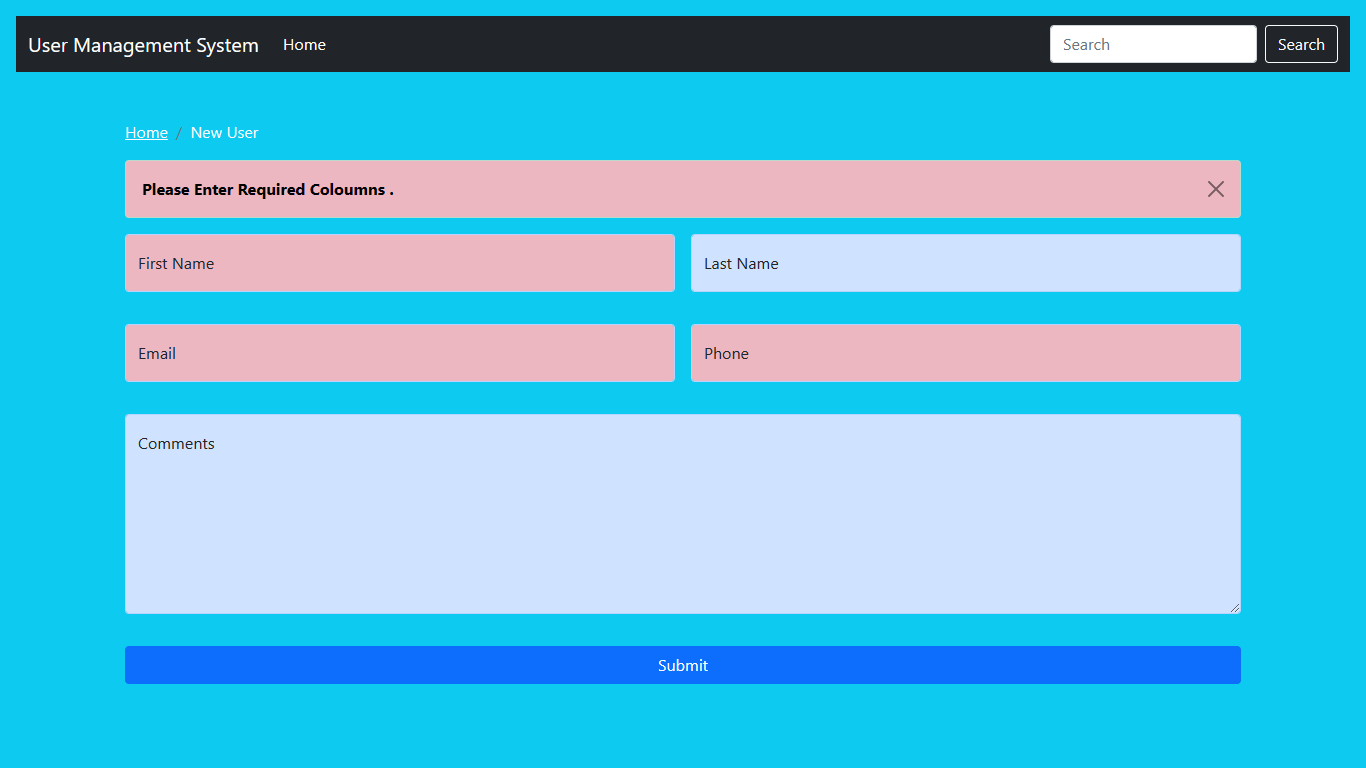This screenshot has height=768, width=1366.
Task: Open the User Management System brand link
Action: pos(143,45)
